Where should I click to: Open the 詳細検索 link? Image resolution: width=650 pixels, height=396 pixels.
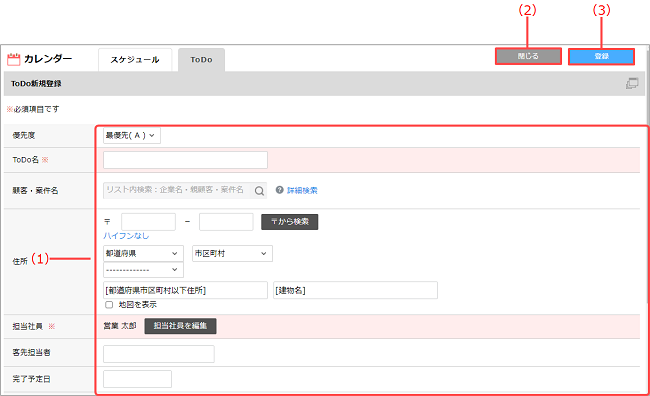302,190
